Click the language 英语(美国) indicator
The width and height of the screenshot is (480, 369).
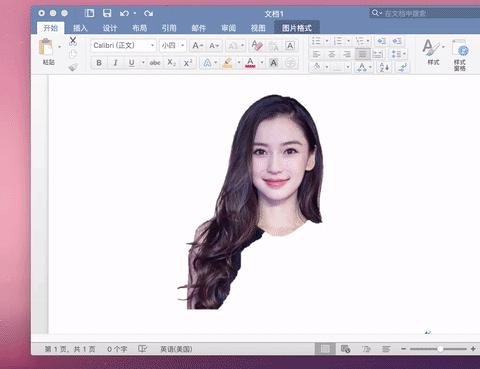coord(176,349)
